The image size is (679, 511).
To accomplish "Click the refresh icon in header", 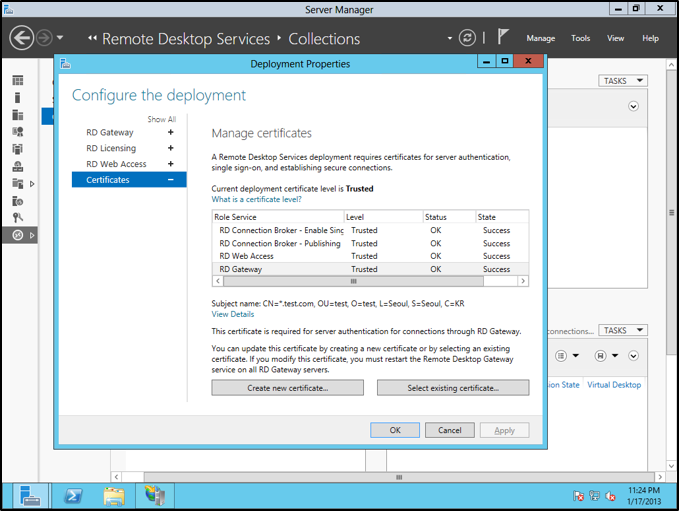I will click(467, 38).
